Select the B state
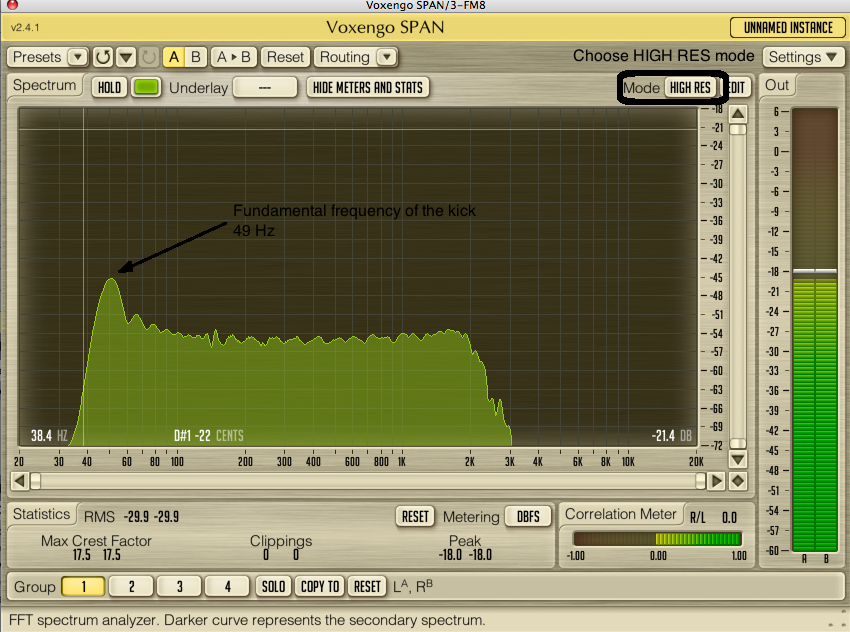Image resolution: width=850 pixels, height=632 pixels. (x=196, y=57)
